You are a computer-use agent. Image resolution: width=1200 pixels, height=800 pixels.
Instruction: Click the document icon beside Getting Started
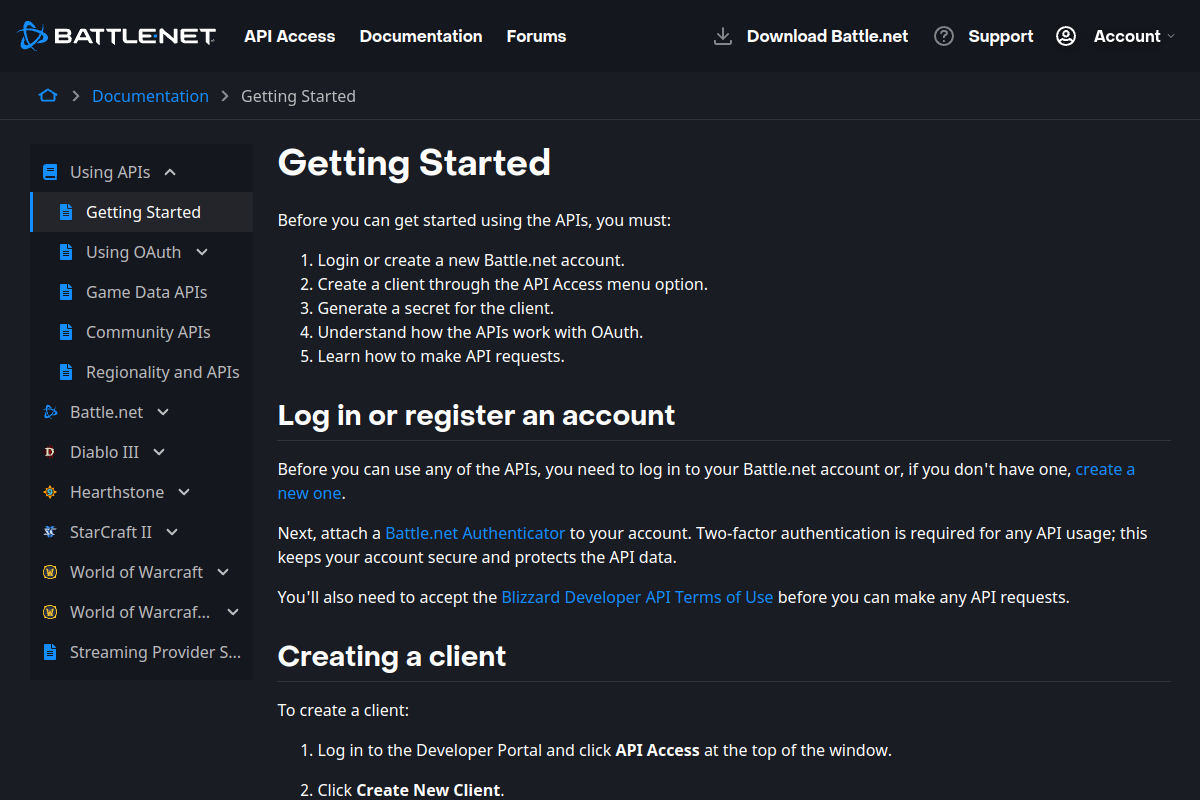click(66, 212)
